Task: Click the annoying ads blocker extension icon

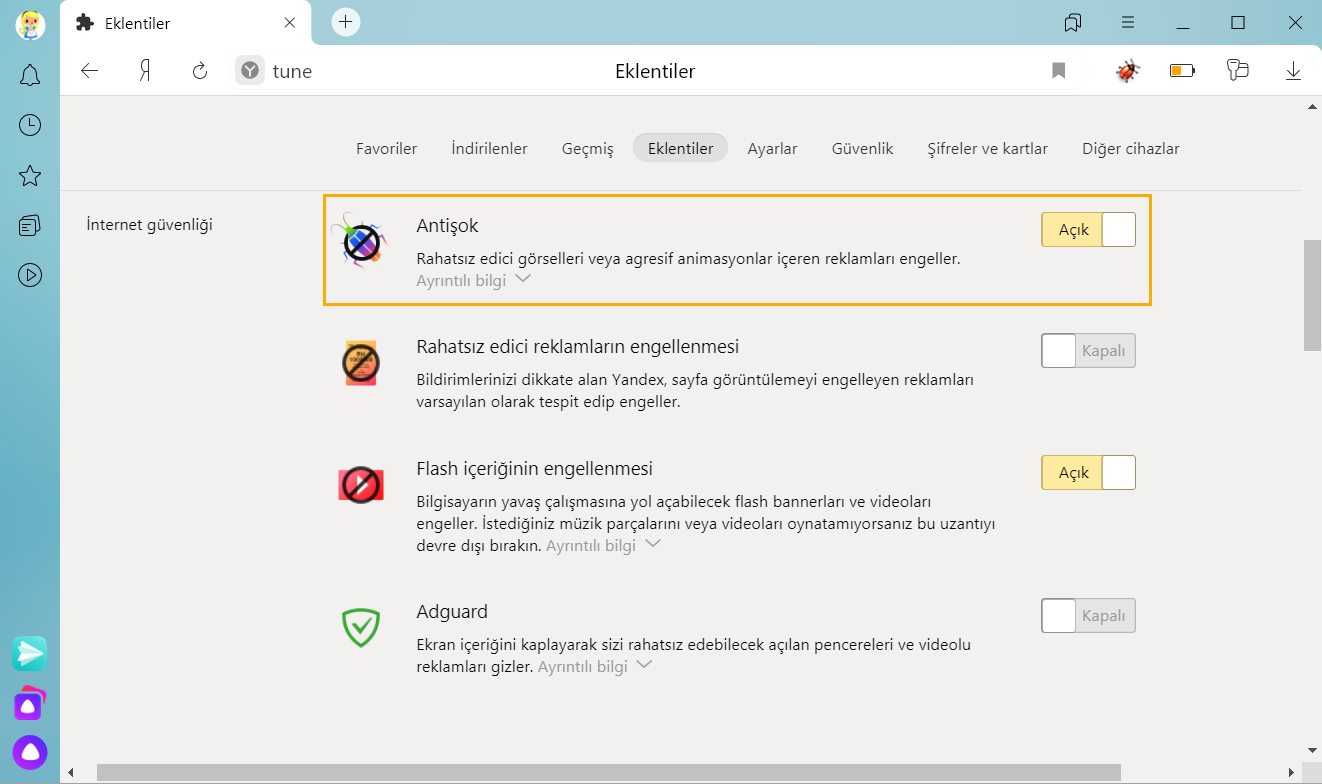Action: (360, 364)
